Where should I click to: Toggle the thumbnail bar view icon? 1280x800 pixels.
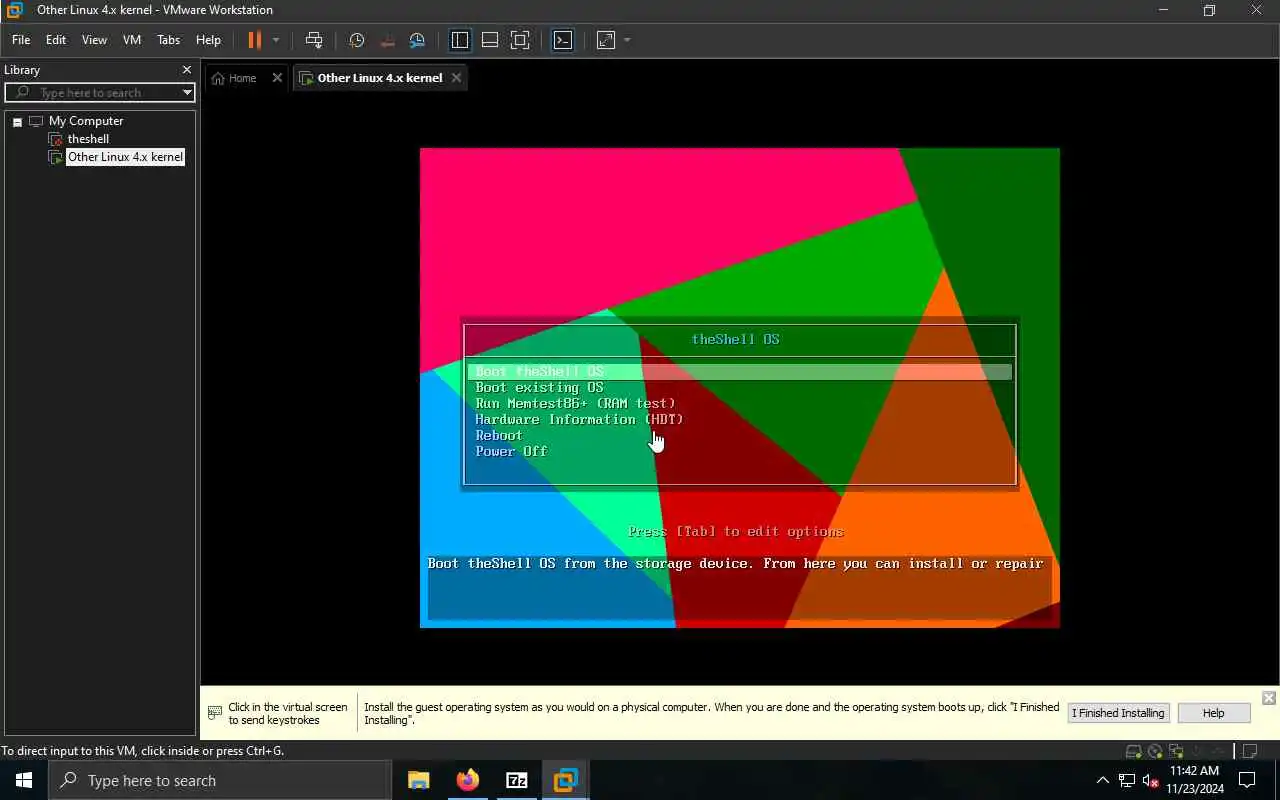pyautogui.click(x=490, y=40)
